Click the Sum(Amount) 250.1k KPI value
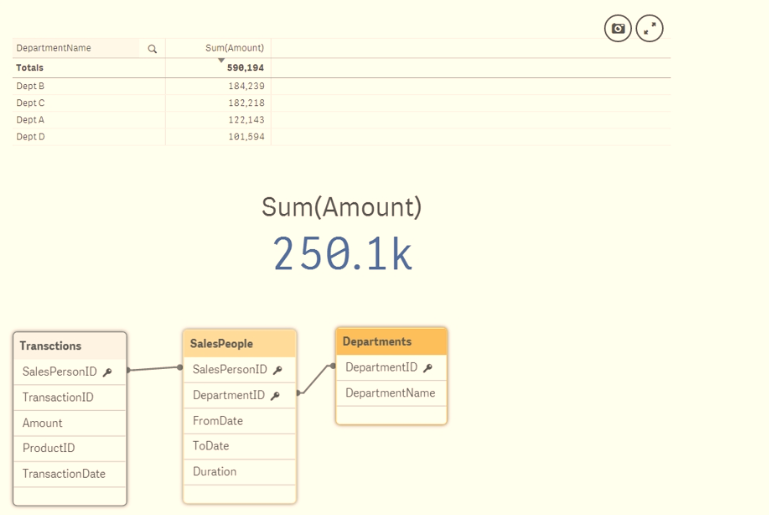Image resolution: width=769 pixels, height=515 pixels. click(342, 255)
